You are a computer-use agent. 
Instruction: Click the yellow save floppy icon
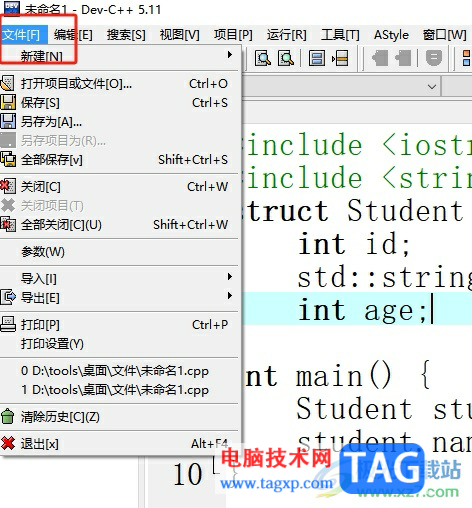[x=8, y=102]
